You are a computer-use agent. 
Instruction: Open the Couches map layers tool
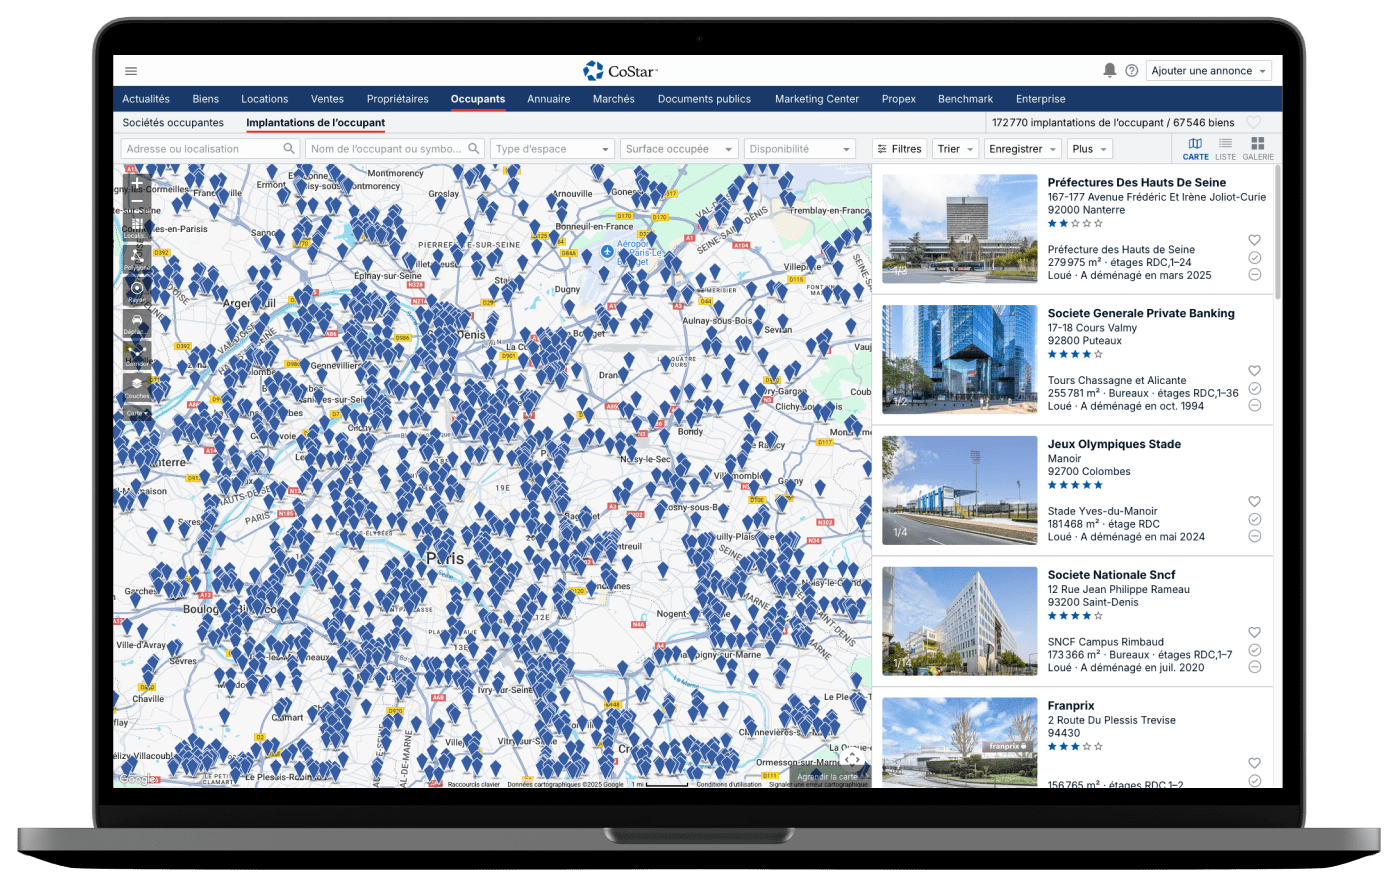[x=137, y=385]
